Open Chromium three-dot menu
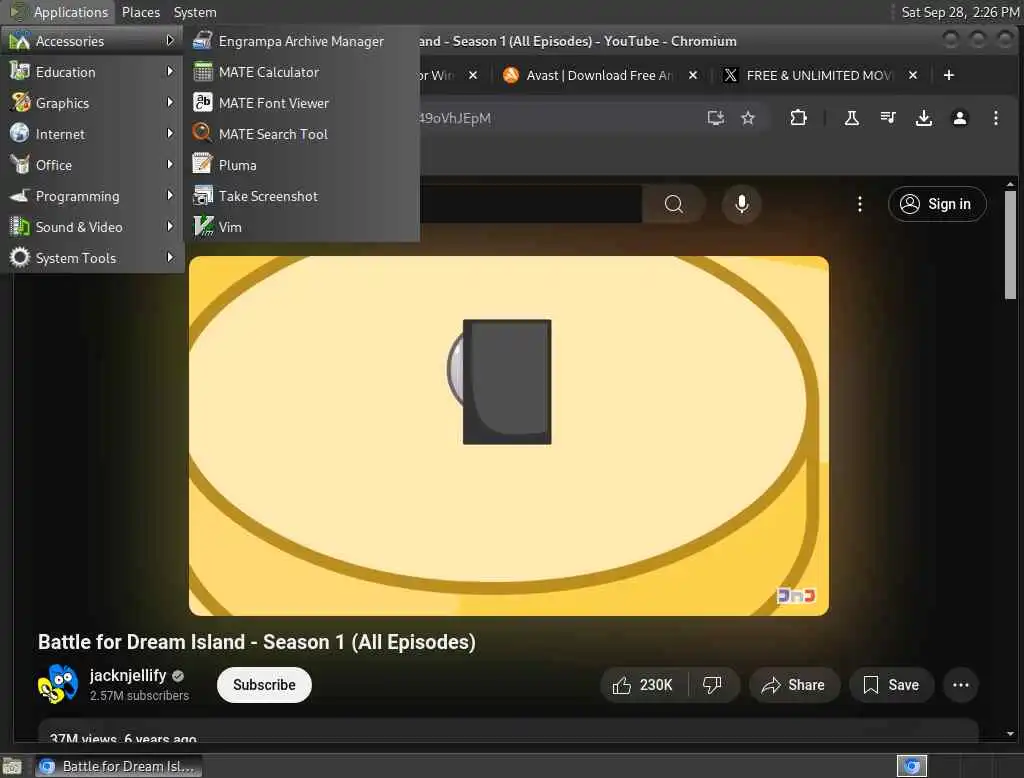1024x778 pixels. coord(995,118)
